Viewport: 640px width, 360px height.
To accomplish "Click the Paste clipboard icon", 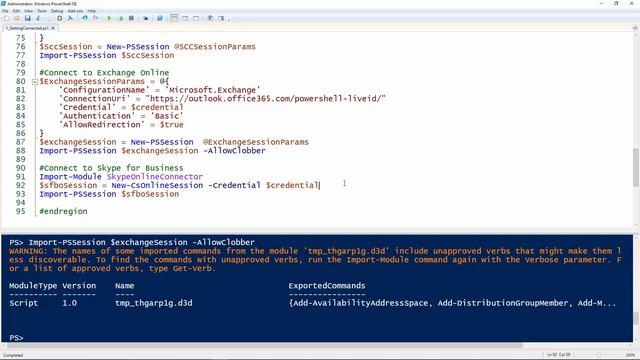I will (60, 18).
